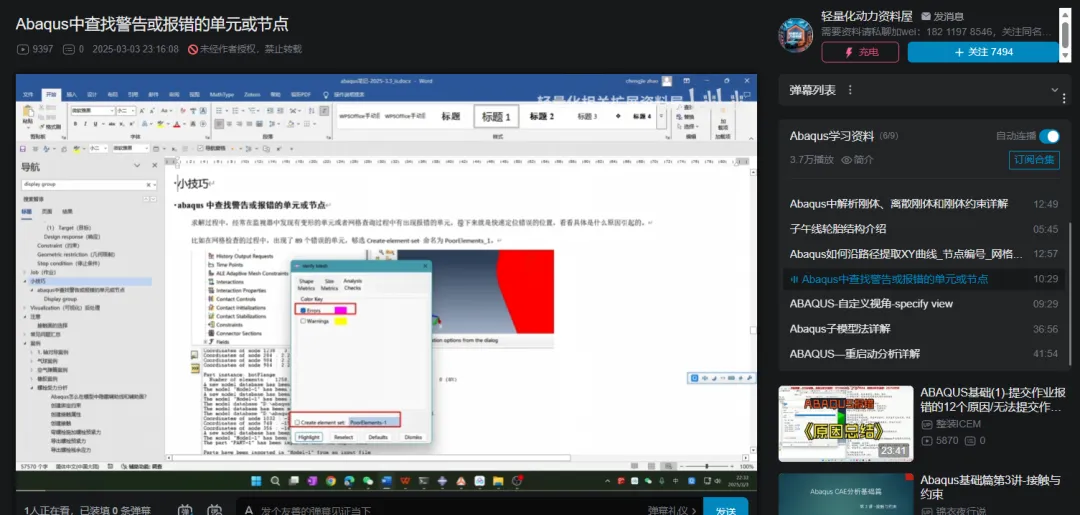The image size is (1080, 515).
Task: Click the yellow Warnings color swatch
Action: [x=340, y=321]
